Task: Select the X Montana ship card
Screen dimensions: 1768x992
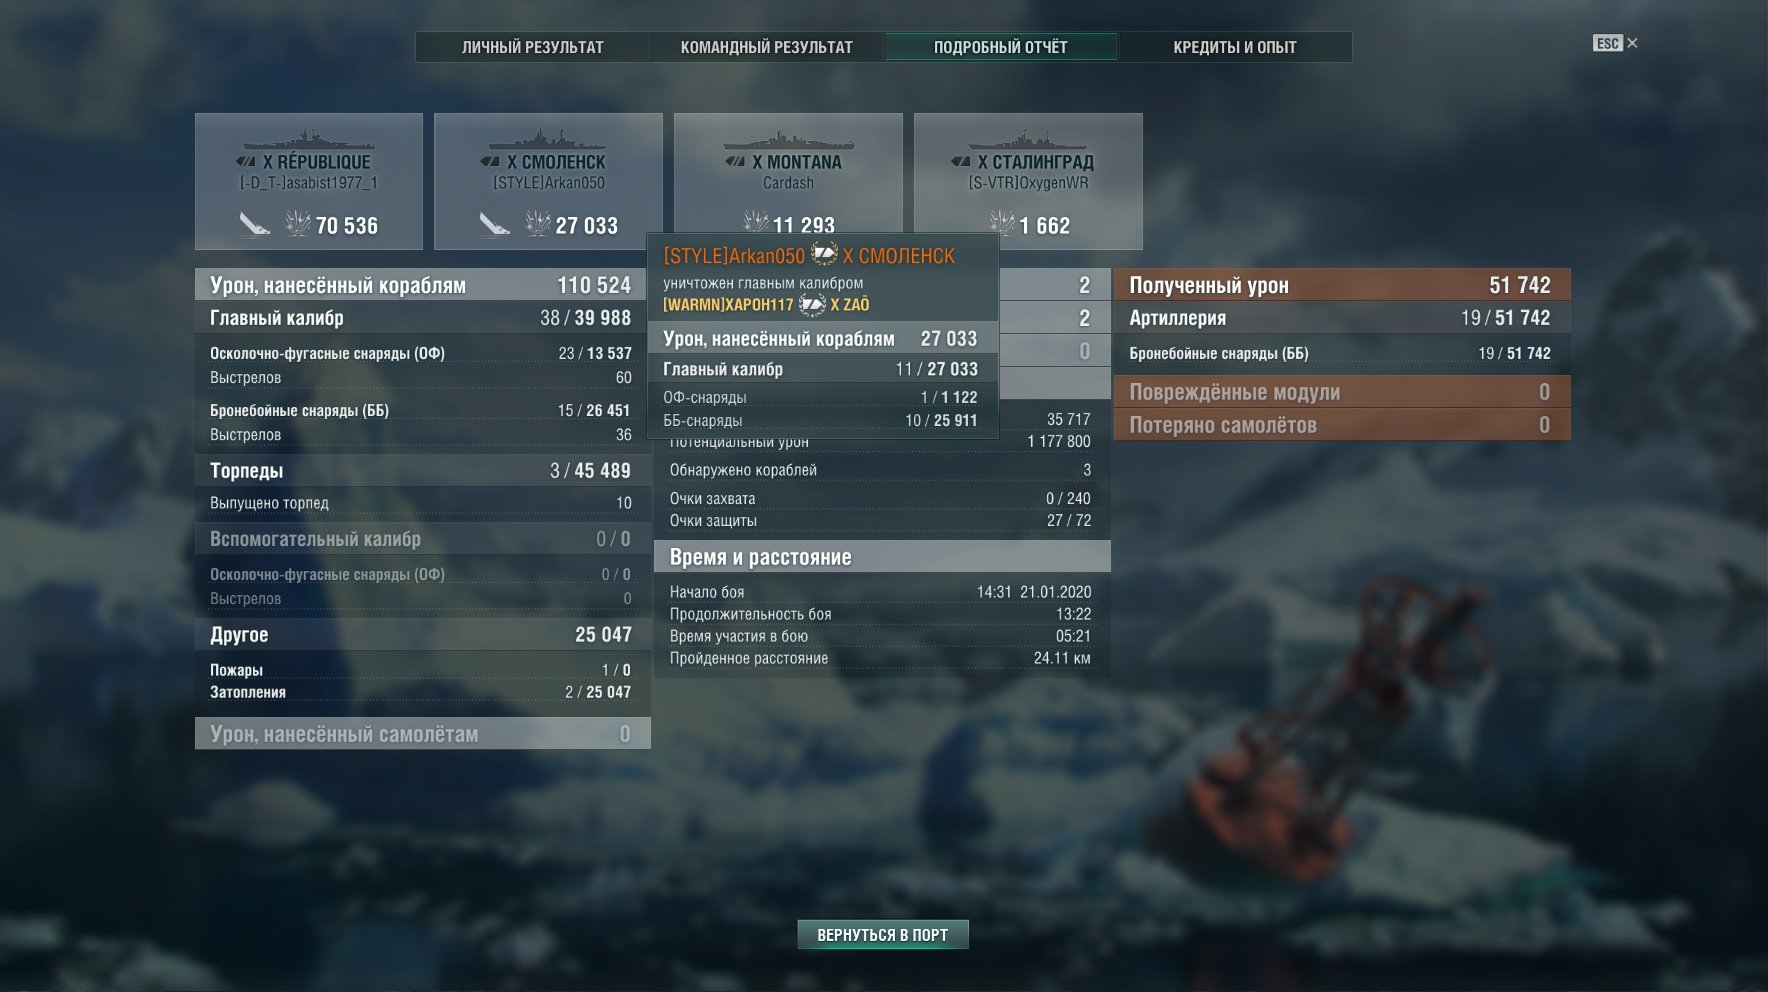Action: (x=788, y=175)
